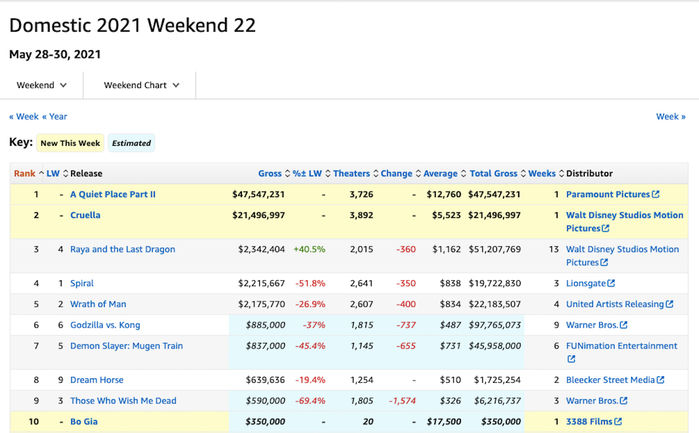Open external link icon next to 3388 Films
Screen dimensions: 699x433
point(618,421)
